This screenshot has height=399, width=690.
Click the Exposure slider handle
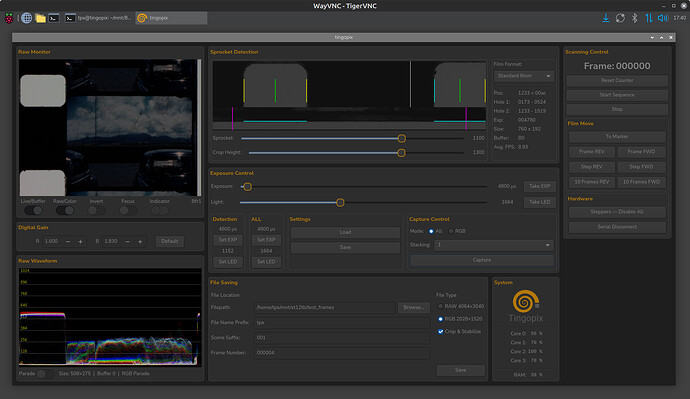pos(248,187)
